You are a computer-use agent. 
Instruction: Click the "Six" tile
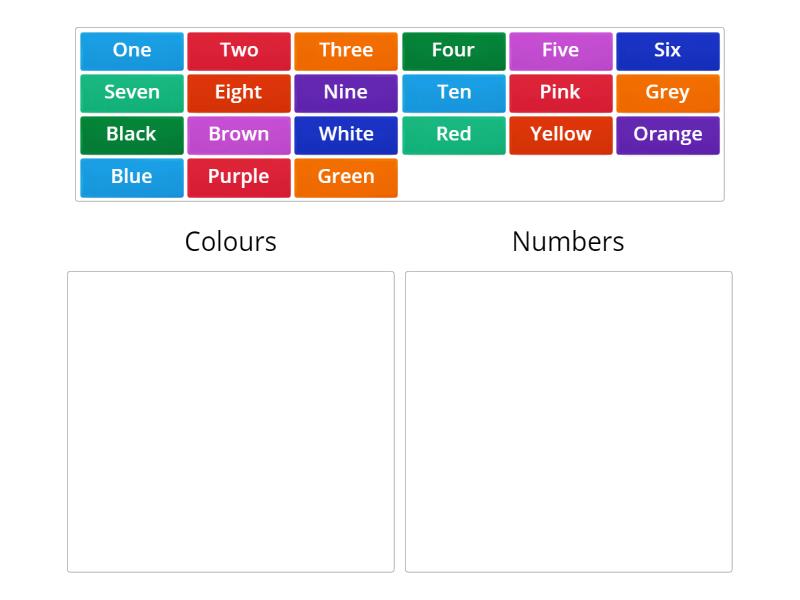[x=668, y=50]
